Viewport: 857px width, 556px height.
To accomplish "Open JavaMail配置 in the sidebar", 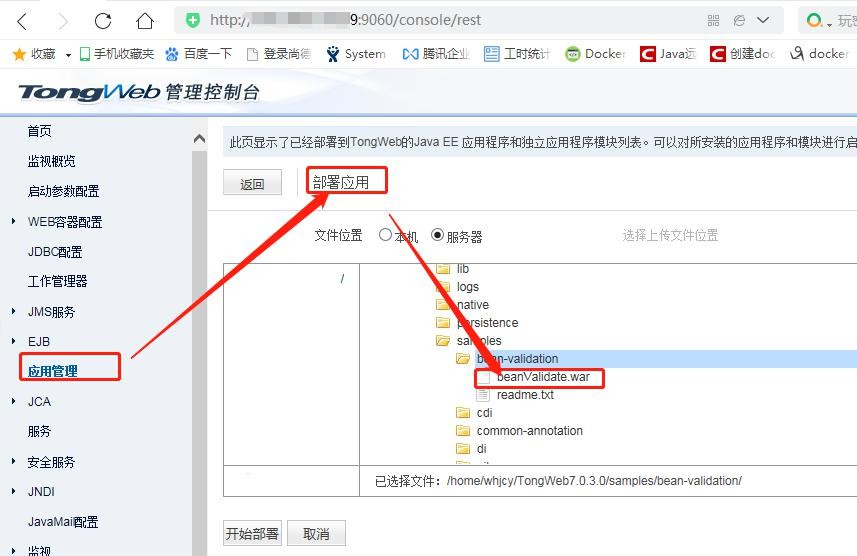I will pos(63,522).
